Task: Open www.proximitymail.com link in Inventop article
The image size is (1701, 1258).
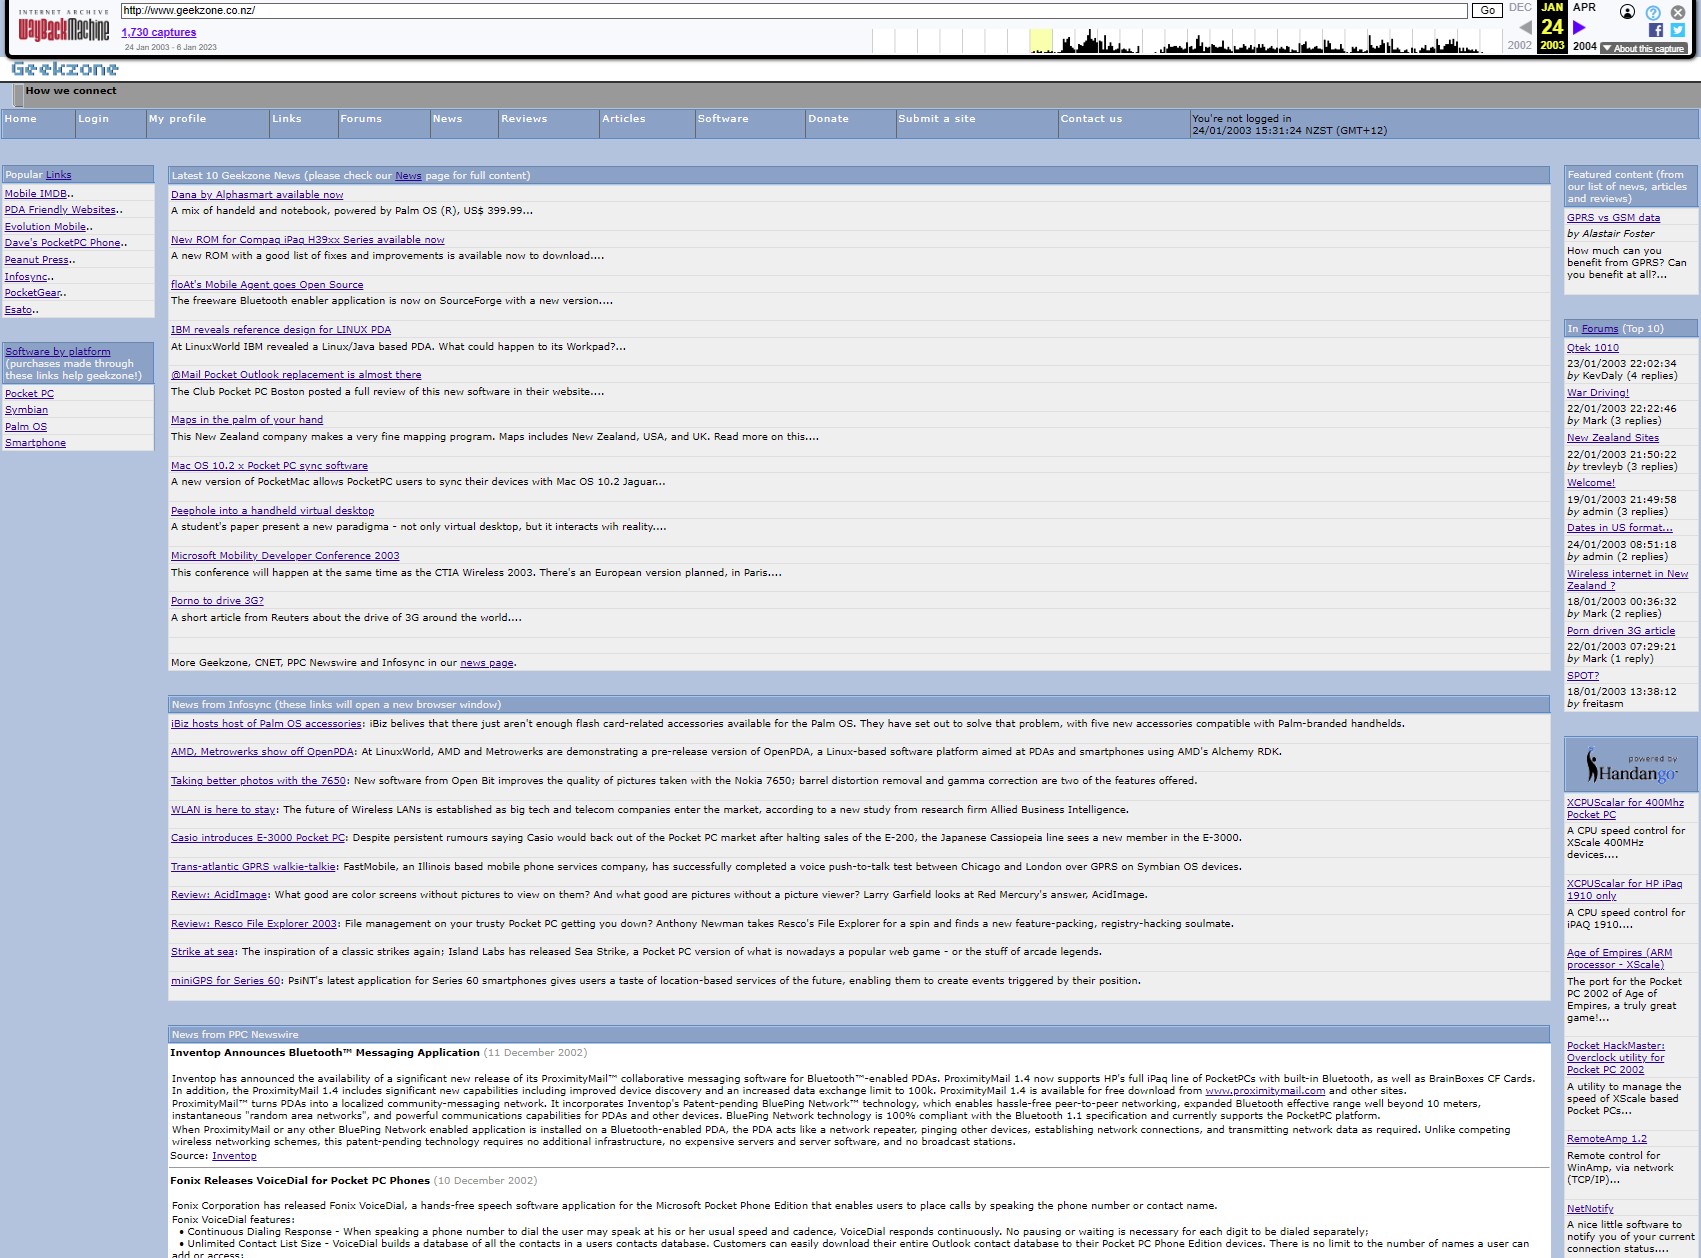Action: click(1265, 1091)
